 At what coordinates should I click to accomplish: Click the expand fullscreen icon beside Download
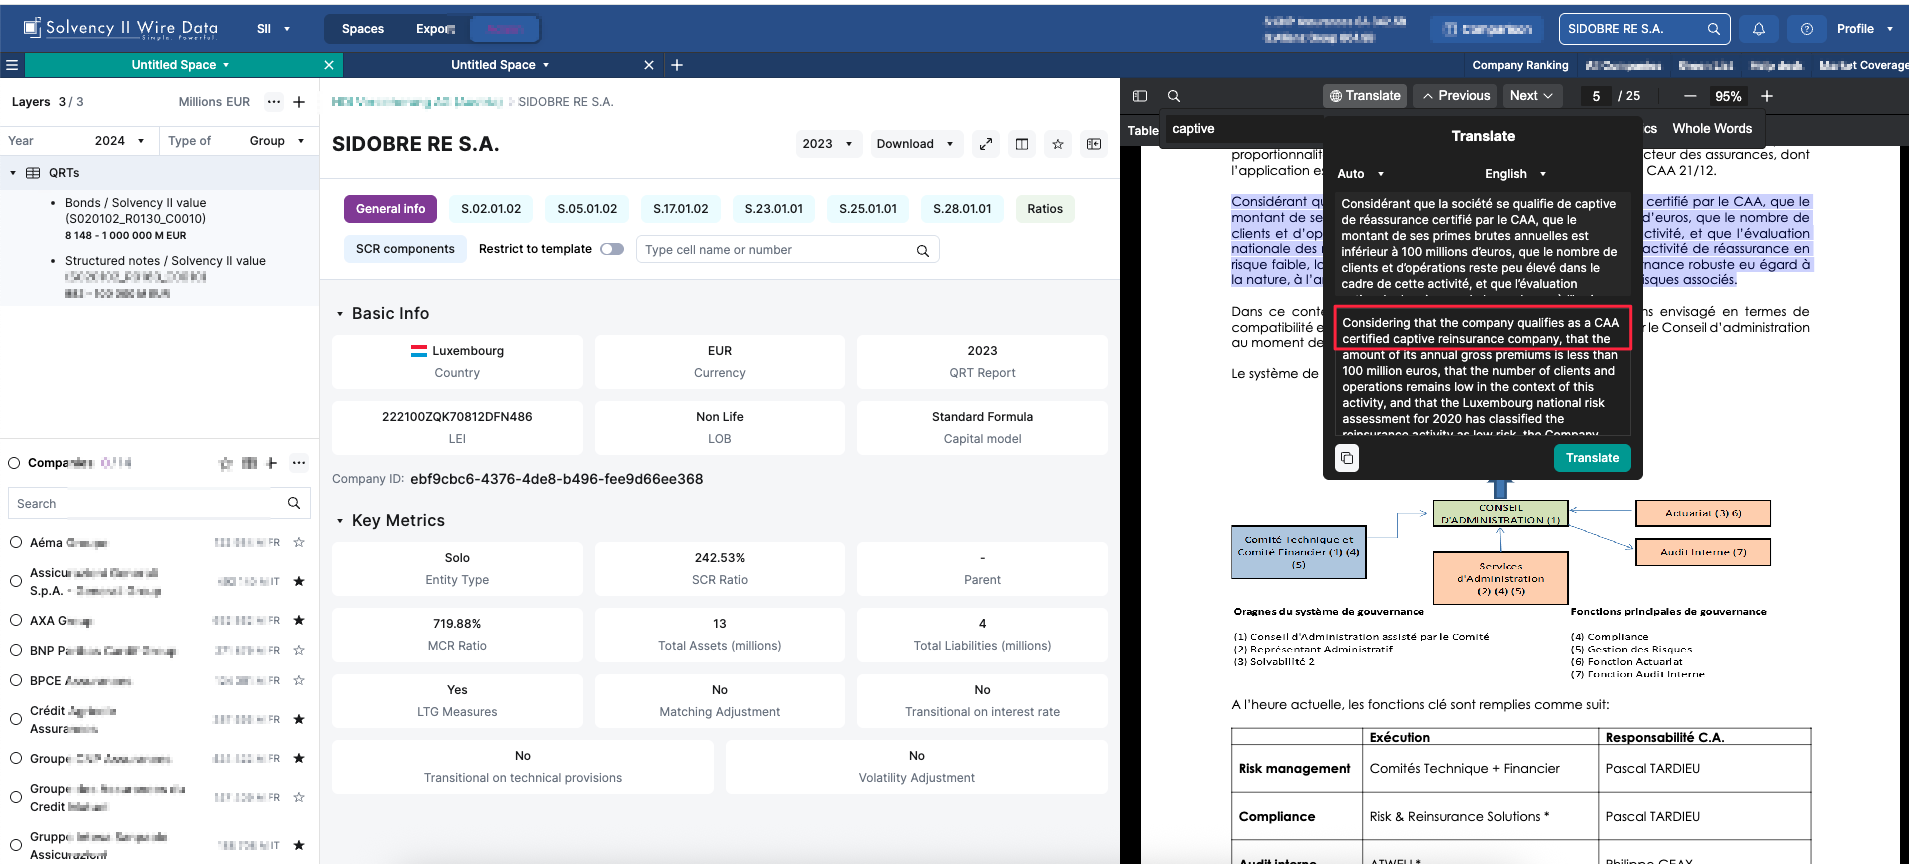pos(986,144)
